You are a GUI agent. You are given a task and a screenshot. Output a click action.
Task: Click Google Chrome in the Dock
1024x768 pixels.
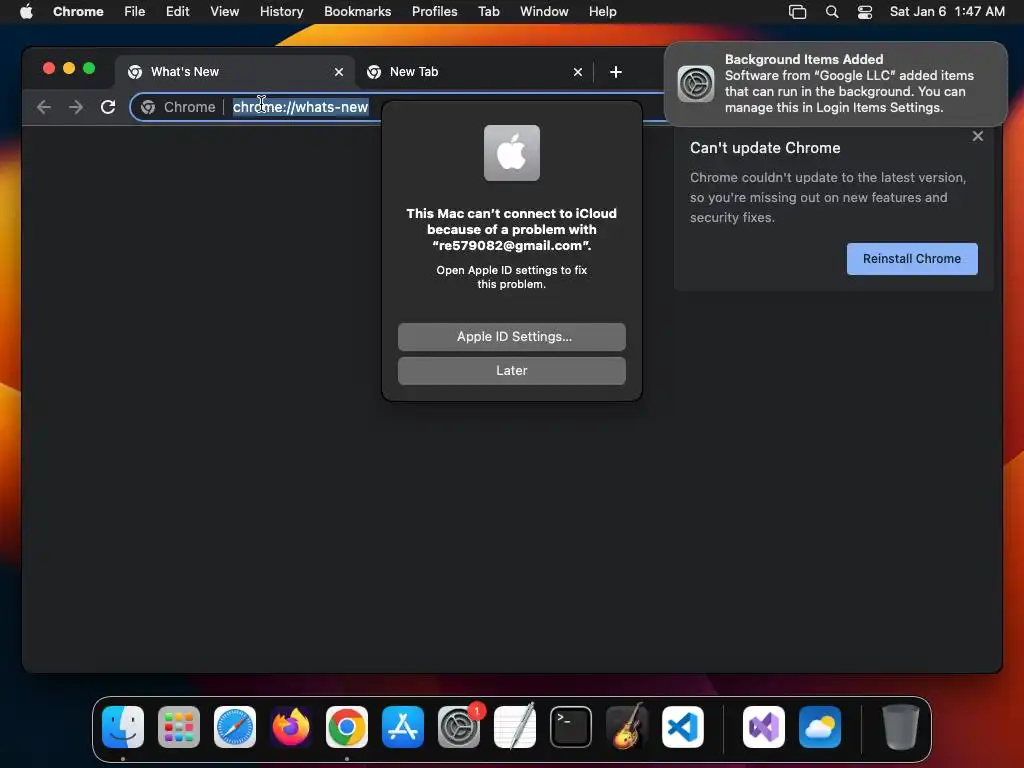coord(347,727)
